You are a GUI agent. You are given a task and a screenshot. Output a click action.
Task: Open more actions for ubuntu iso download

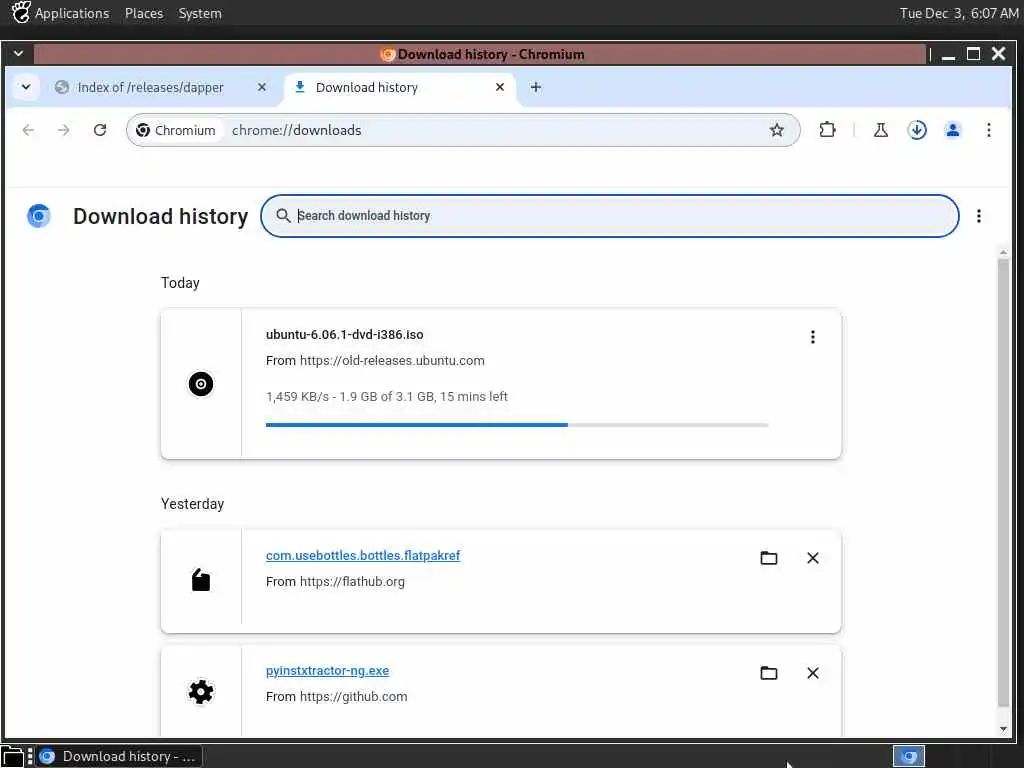812,336
